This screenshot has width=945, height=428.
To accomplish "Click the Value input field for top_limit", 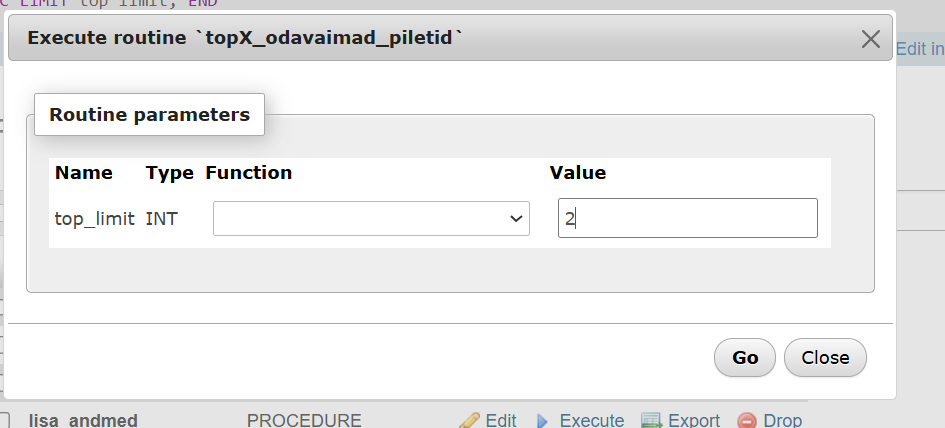I will point(687,218).
